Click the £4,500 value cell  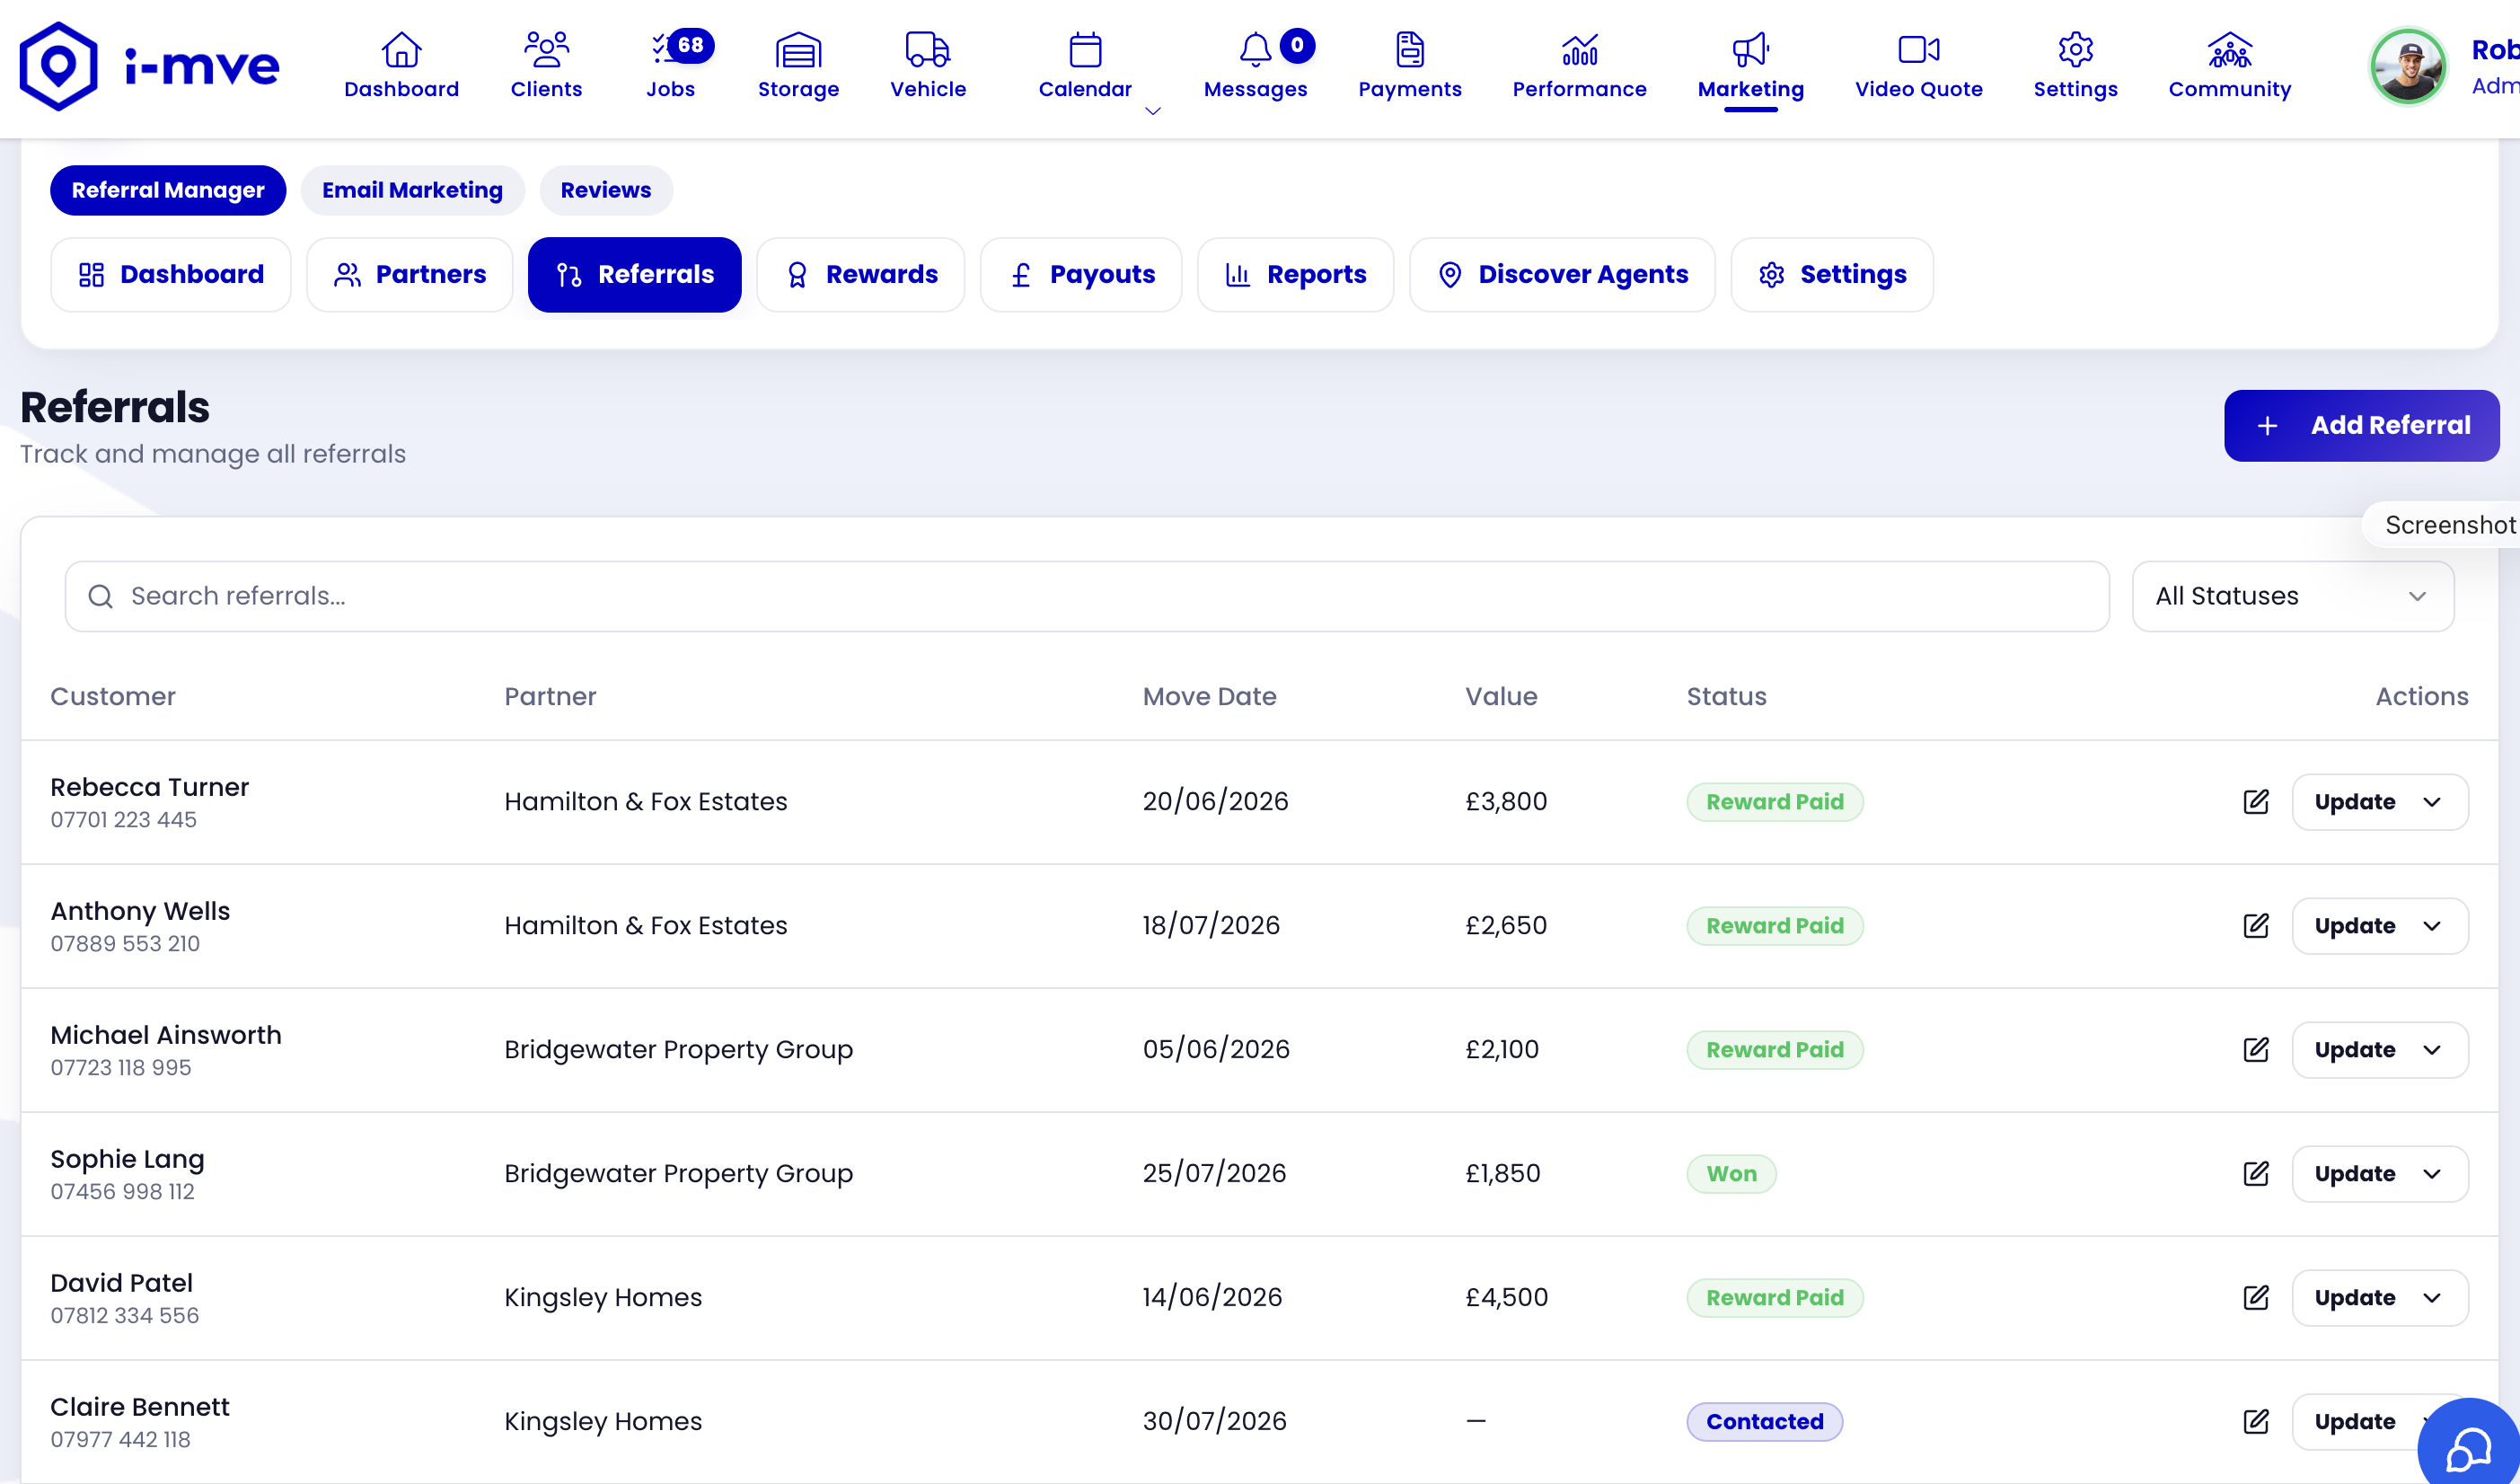1506,1297
